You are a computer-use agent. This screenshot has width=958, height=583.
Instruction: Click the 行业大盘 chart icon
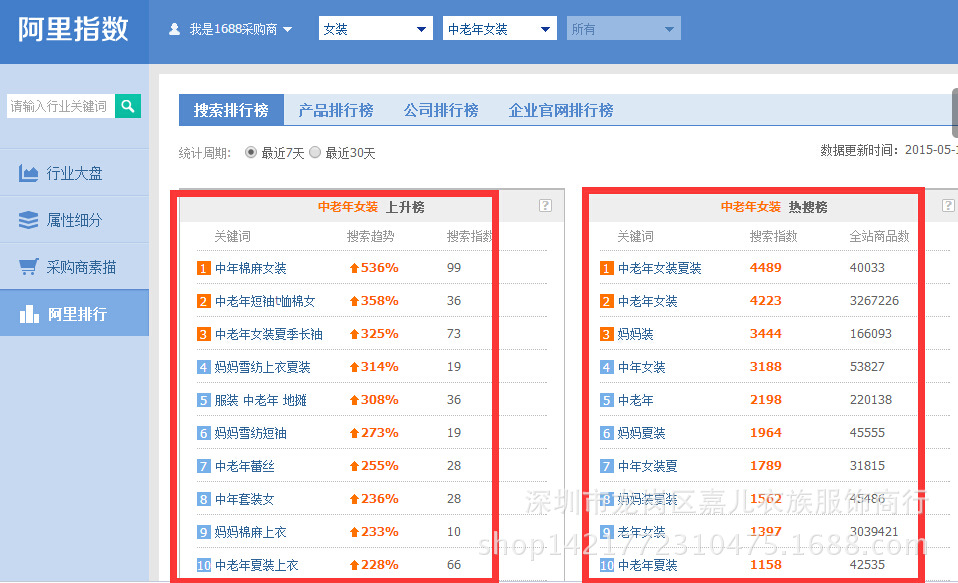pyautogui.click(x=28, y=173)
